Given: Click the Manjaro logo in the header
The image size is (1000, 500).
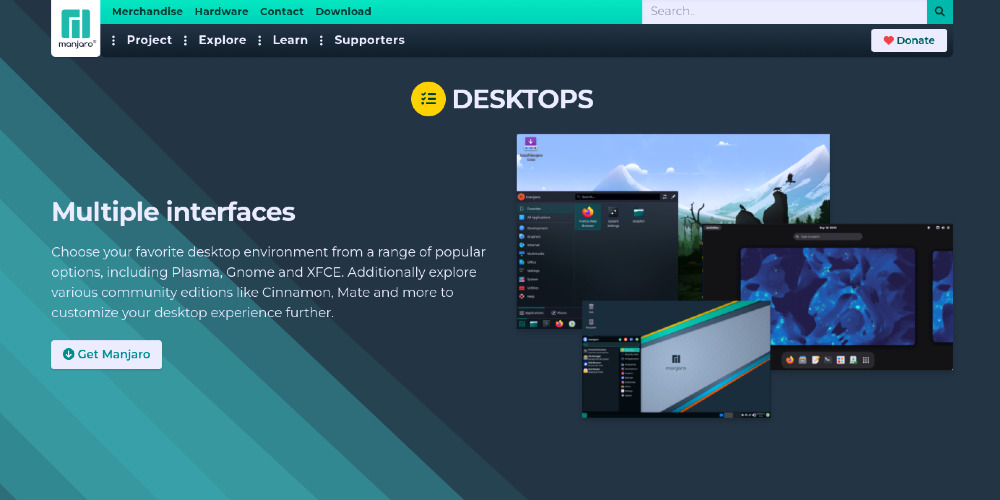Looking at the screenshot, I should pyautogui.click(x=76, y=28).
